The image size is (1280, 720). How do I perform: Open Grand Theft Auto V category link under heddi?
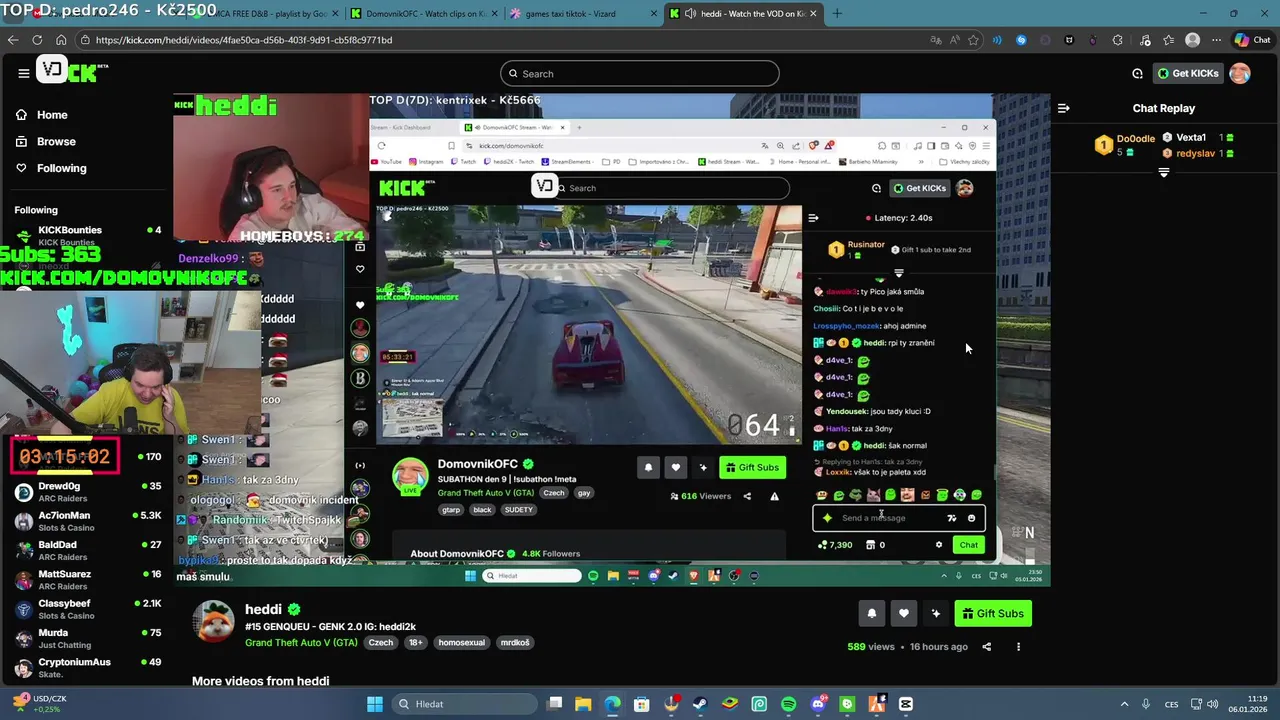(x=301, y=643)
